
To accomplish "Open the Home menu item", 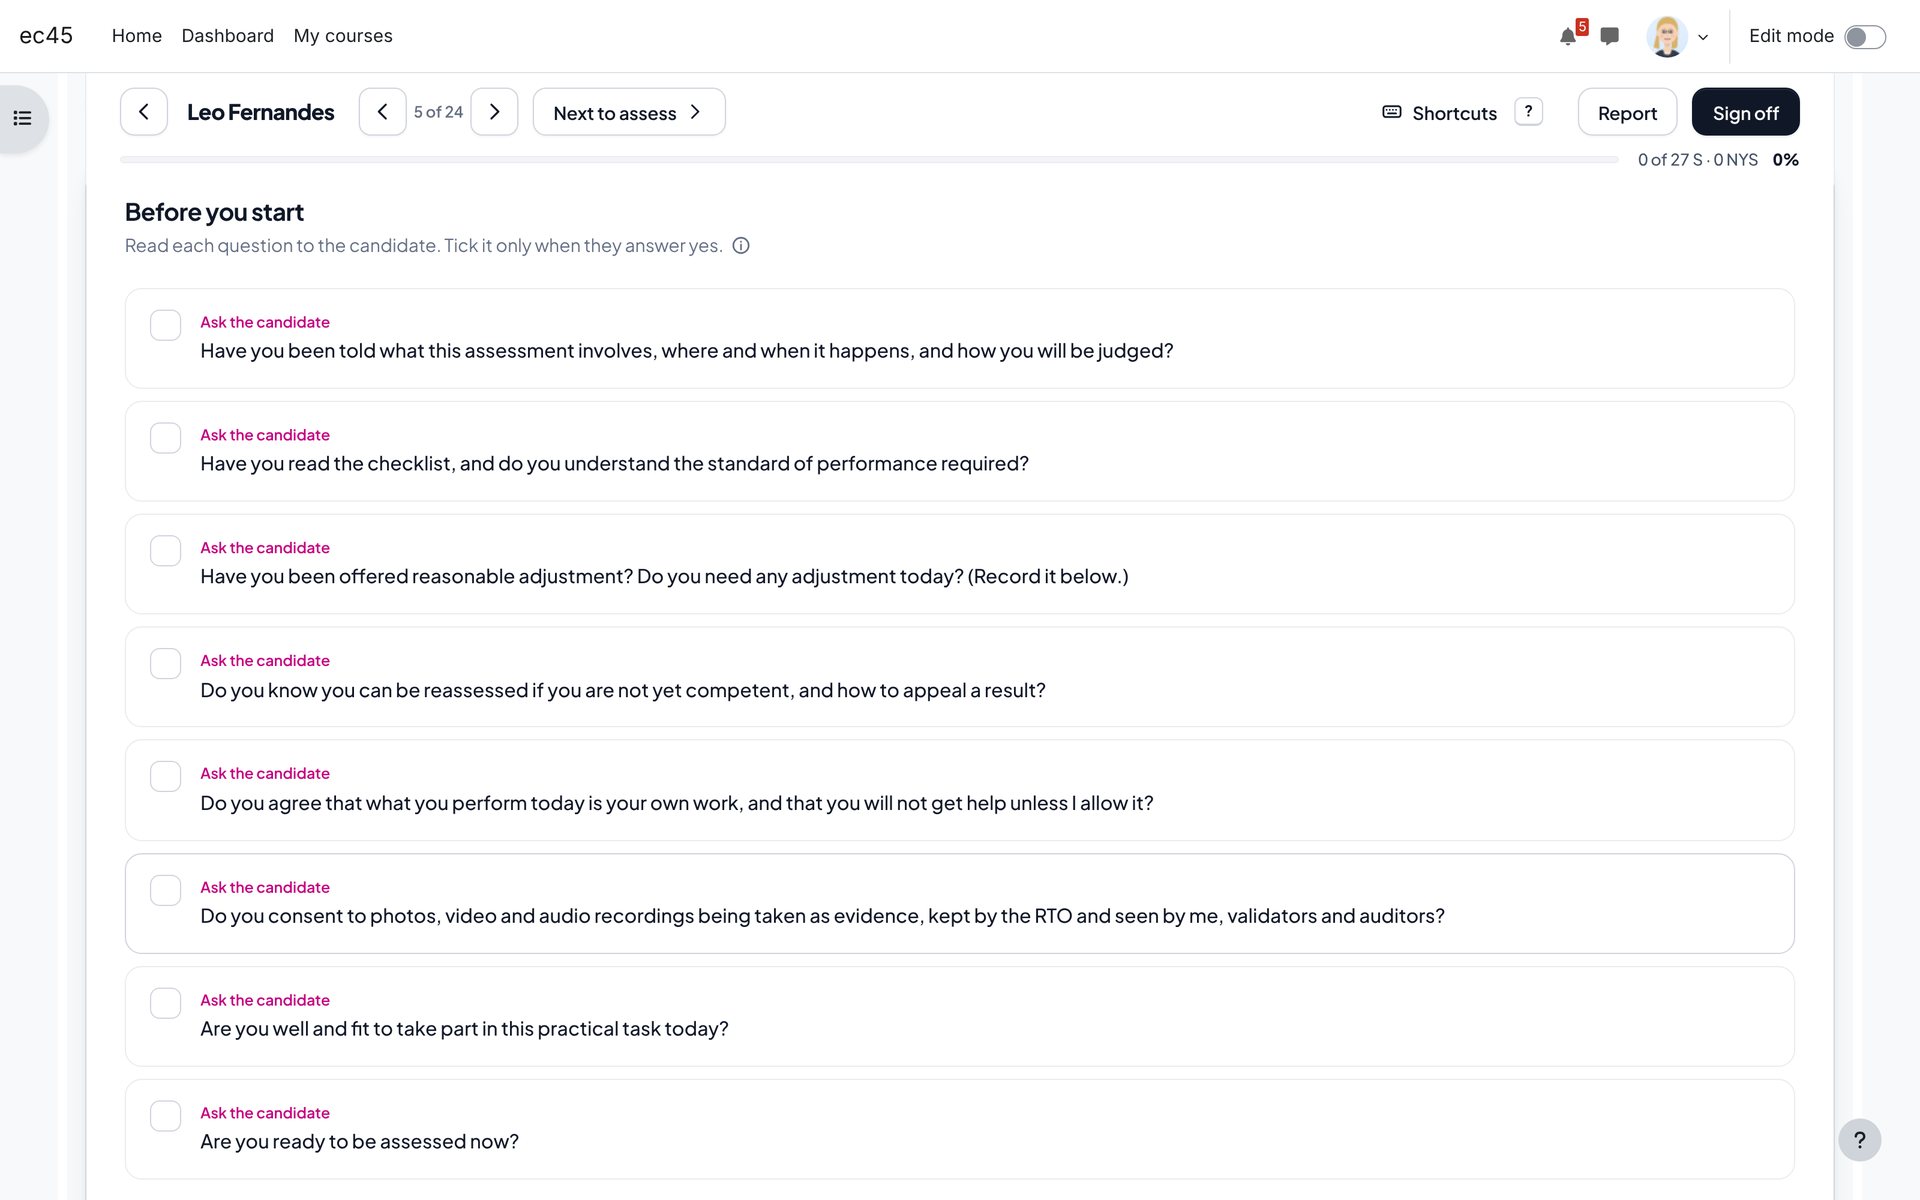I will click(137, 36).
